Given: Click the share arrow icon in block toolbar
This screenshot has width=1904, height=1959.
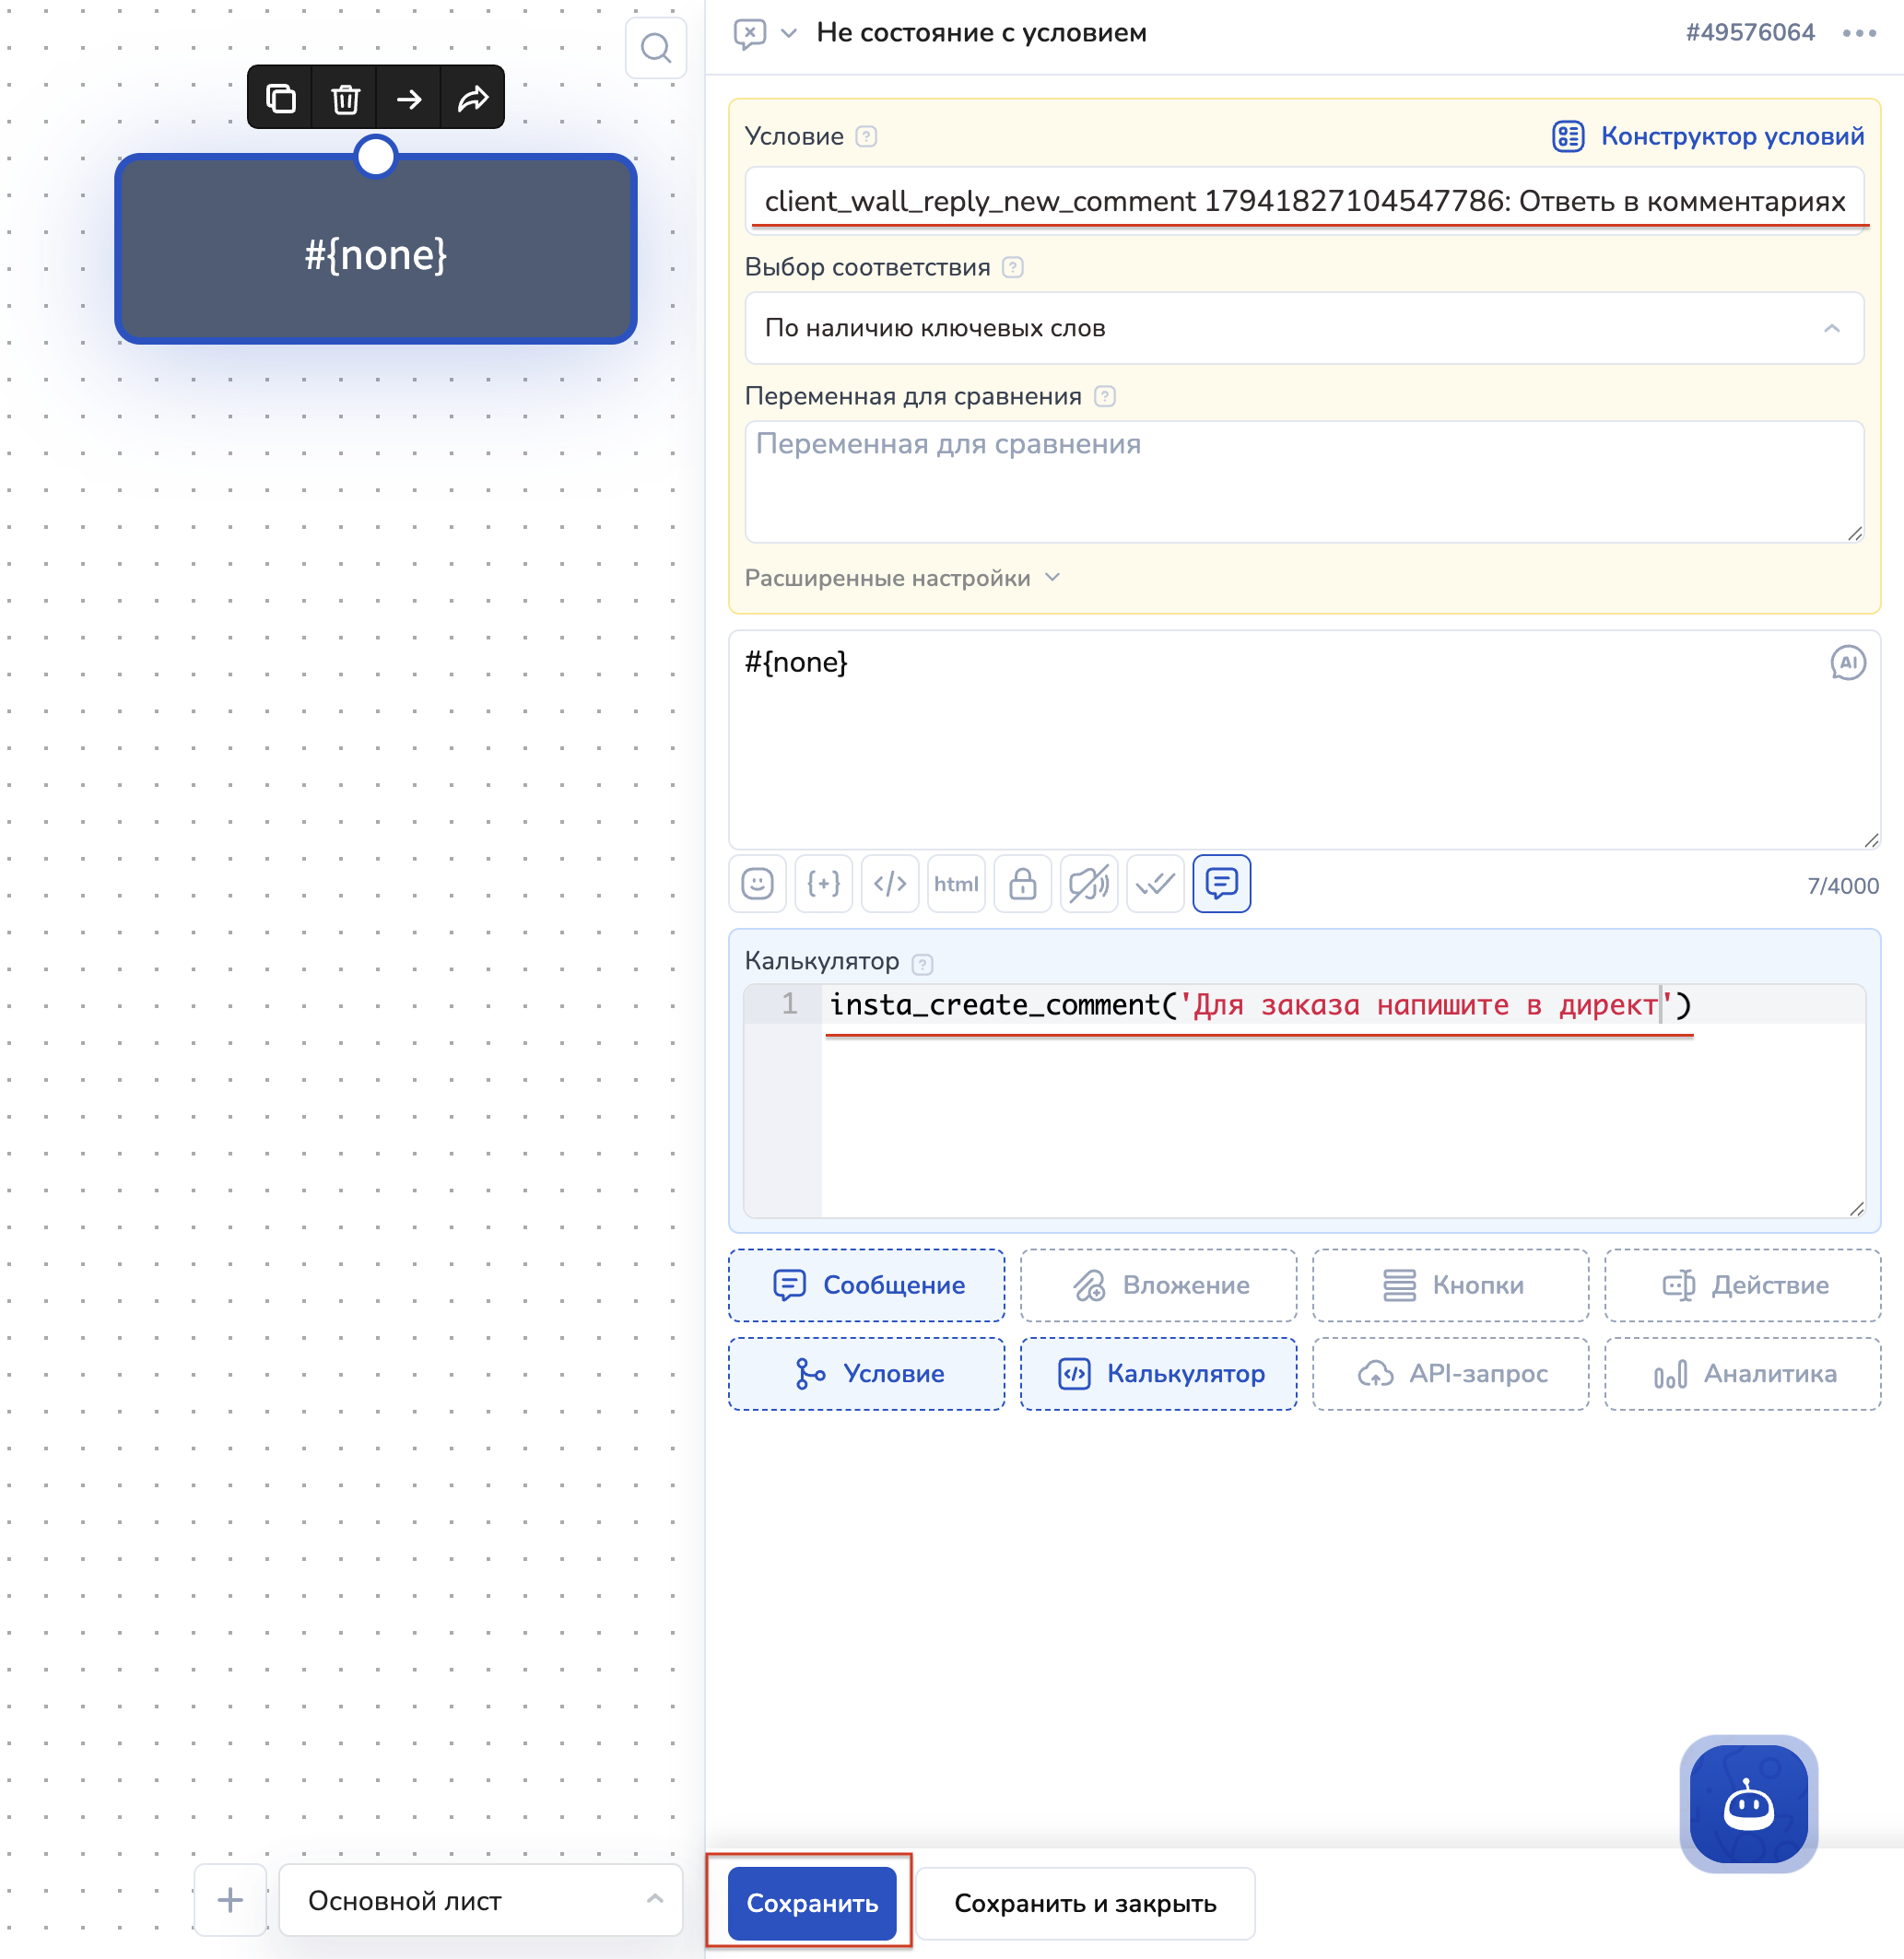Looking at the screenshot, I should pos(473,98).
